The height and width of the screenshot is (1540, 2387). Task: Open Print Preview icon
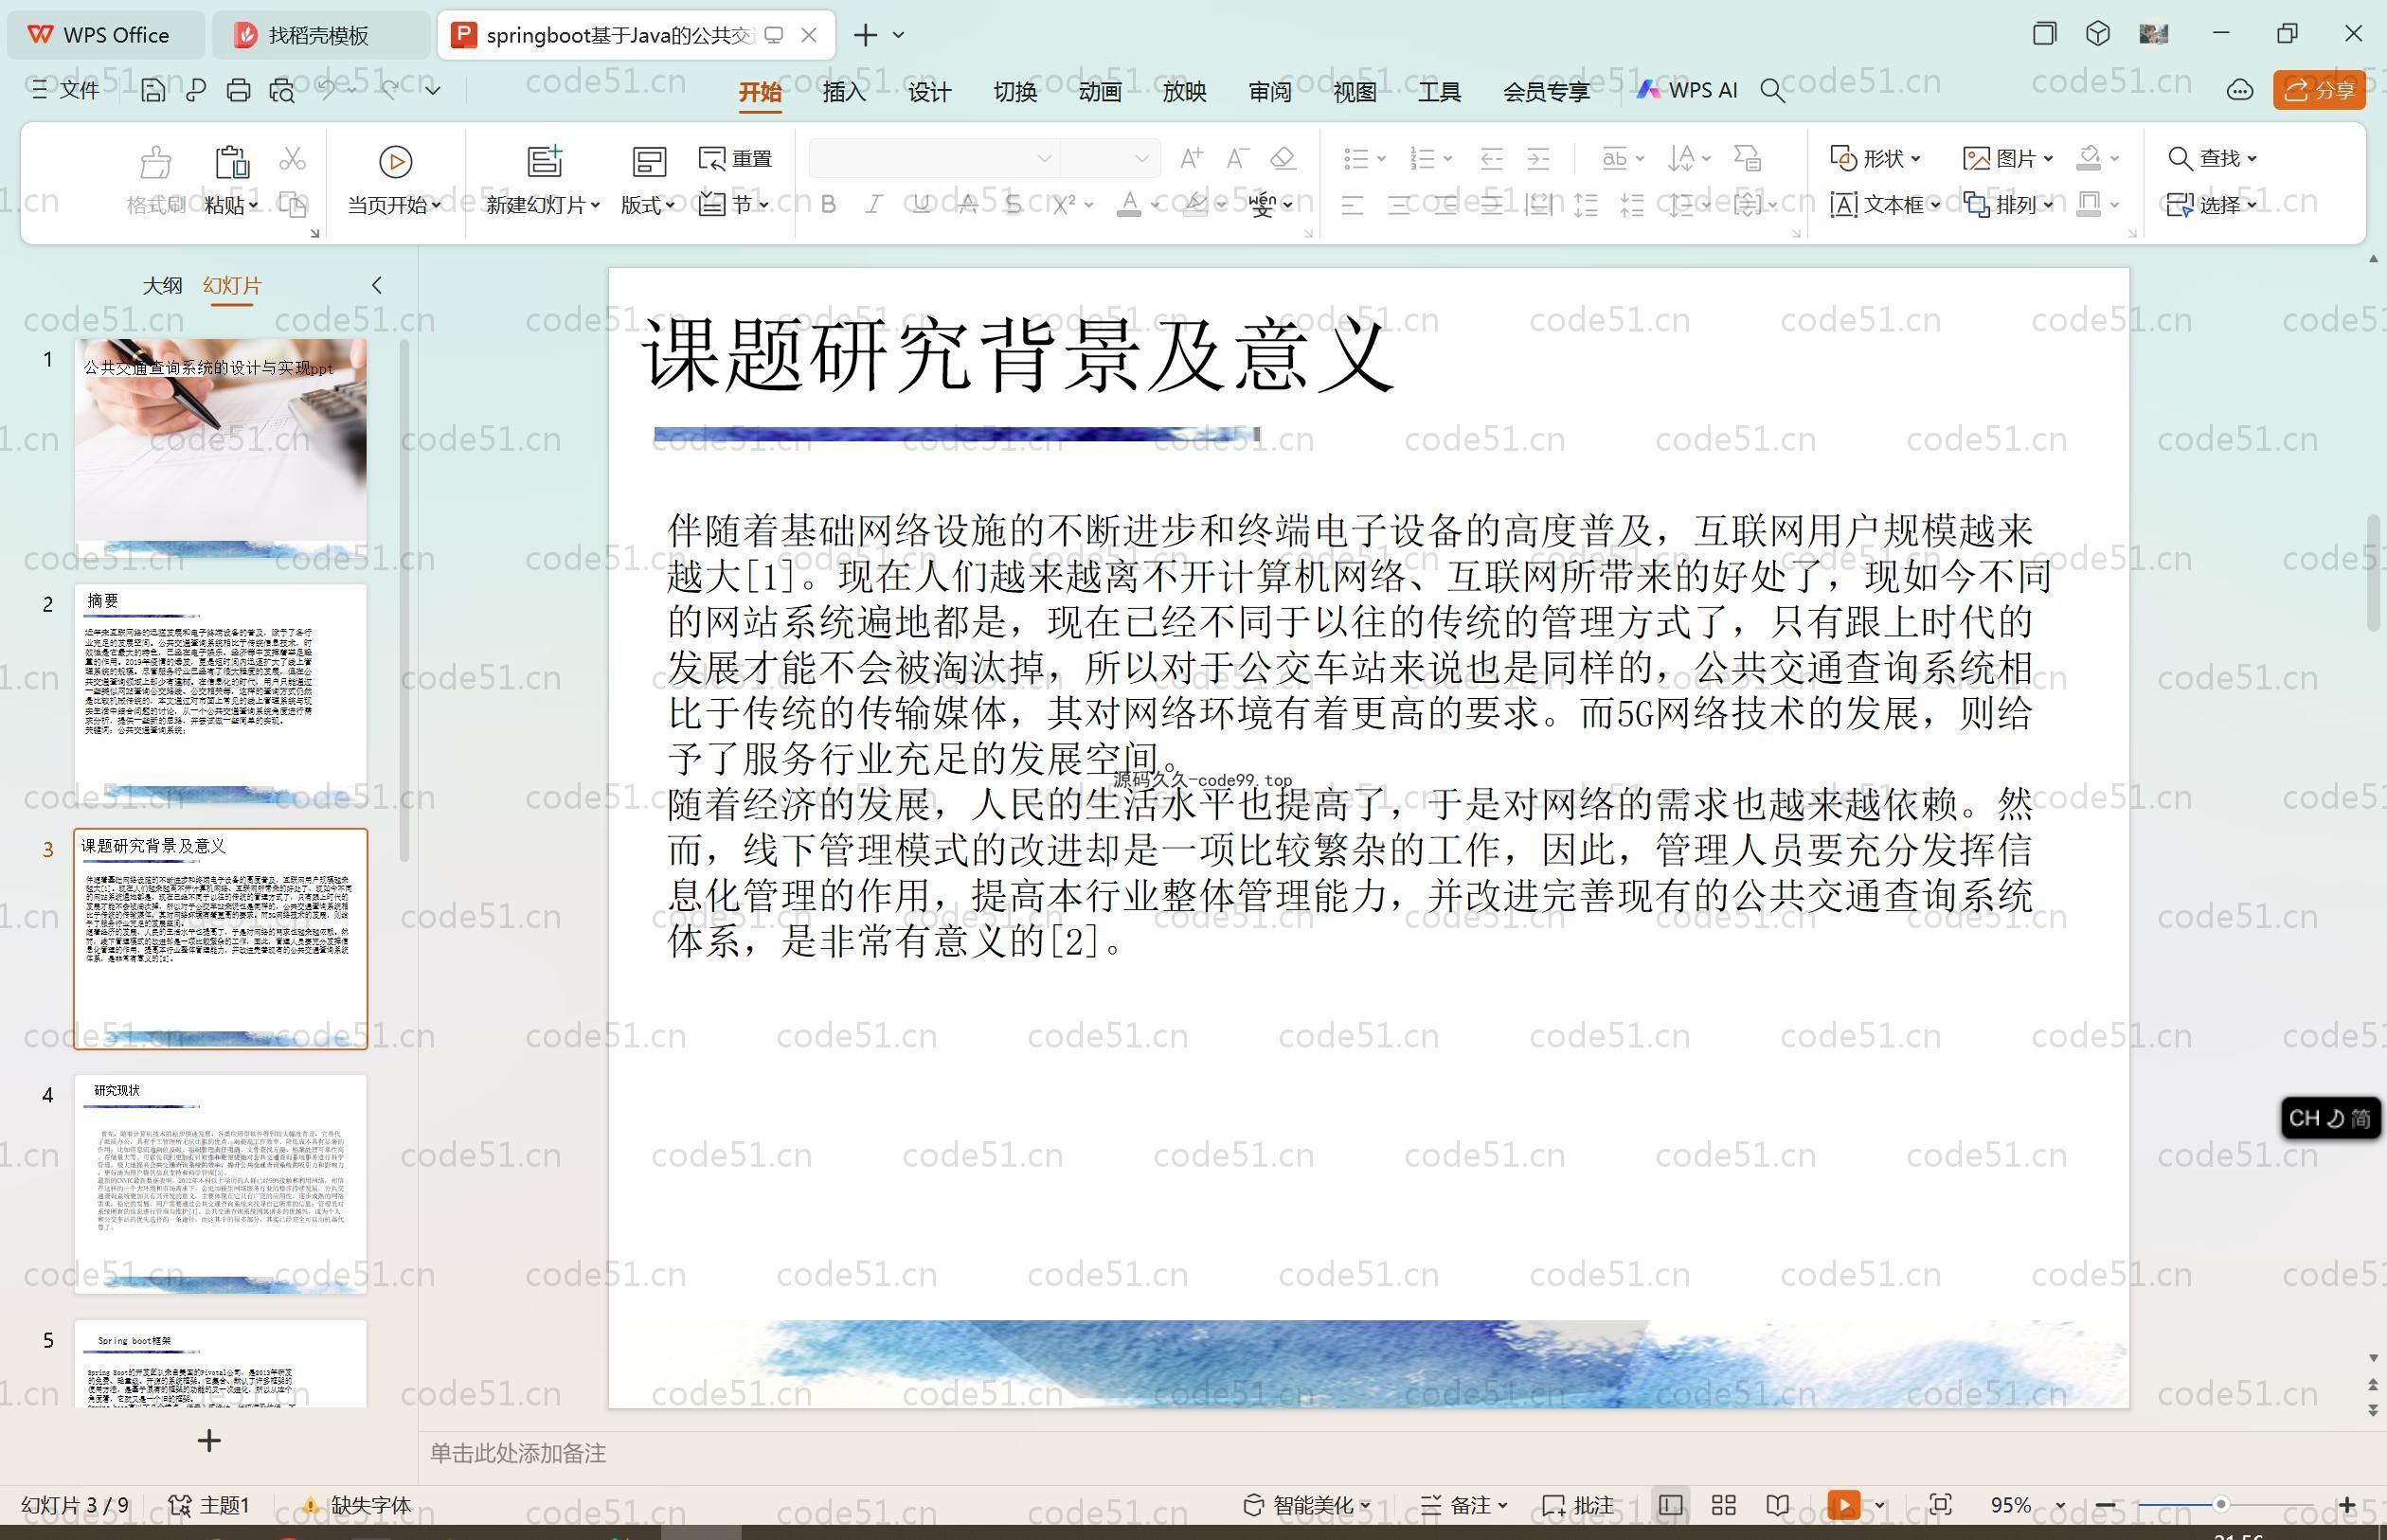click(282, 91)
